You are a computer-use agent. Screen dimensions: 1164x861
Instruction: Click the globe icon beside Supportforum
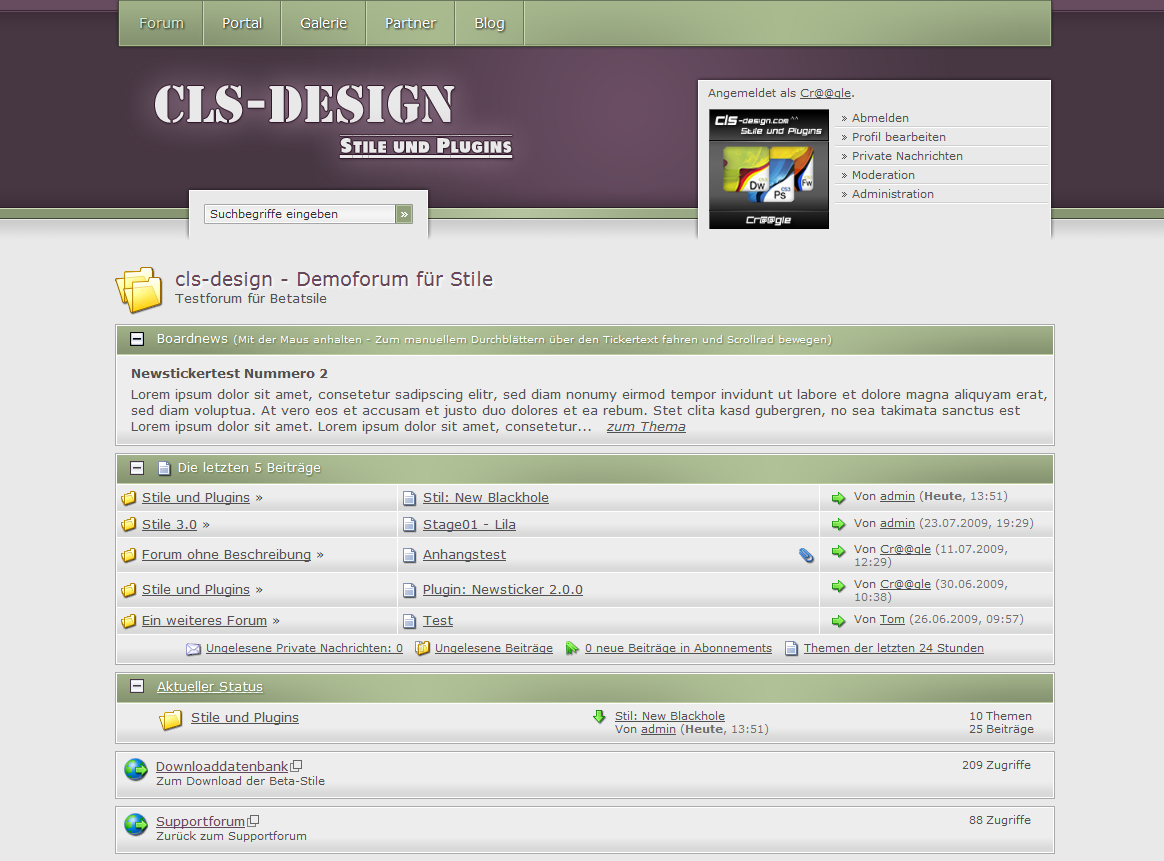136,824
